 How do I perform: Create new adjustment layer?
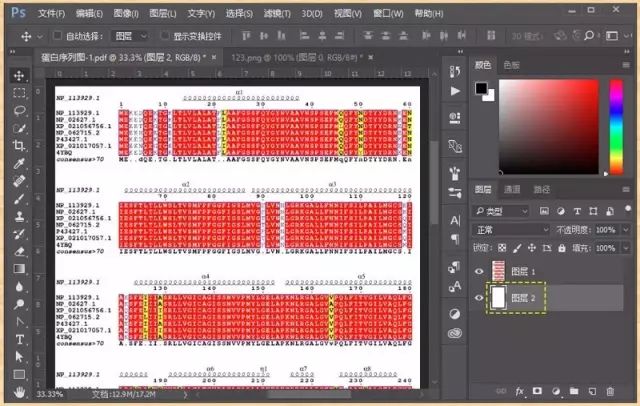point(556,391)
